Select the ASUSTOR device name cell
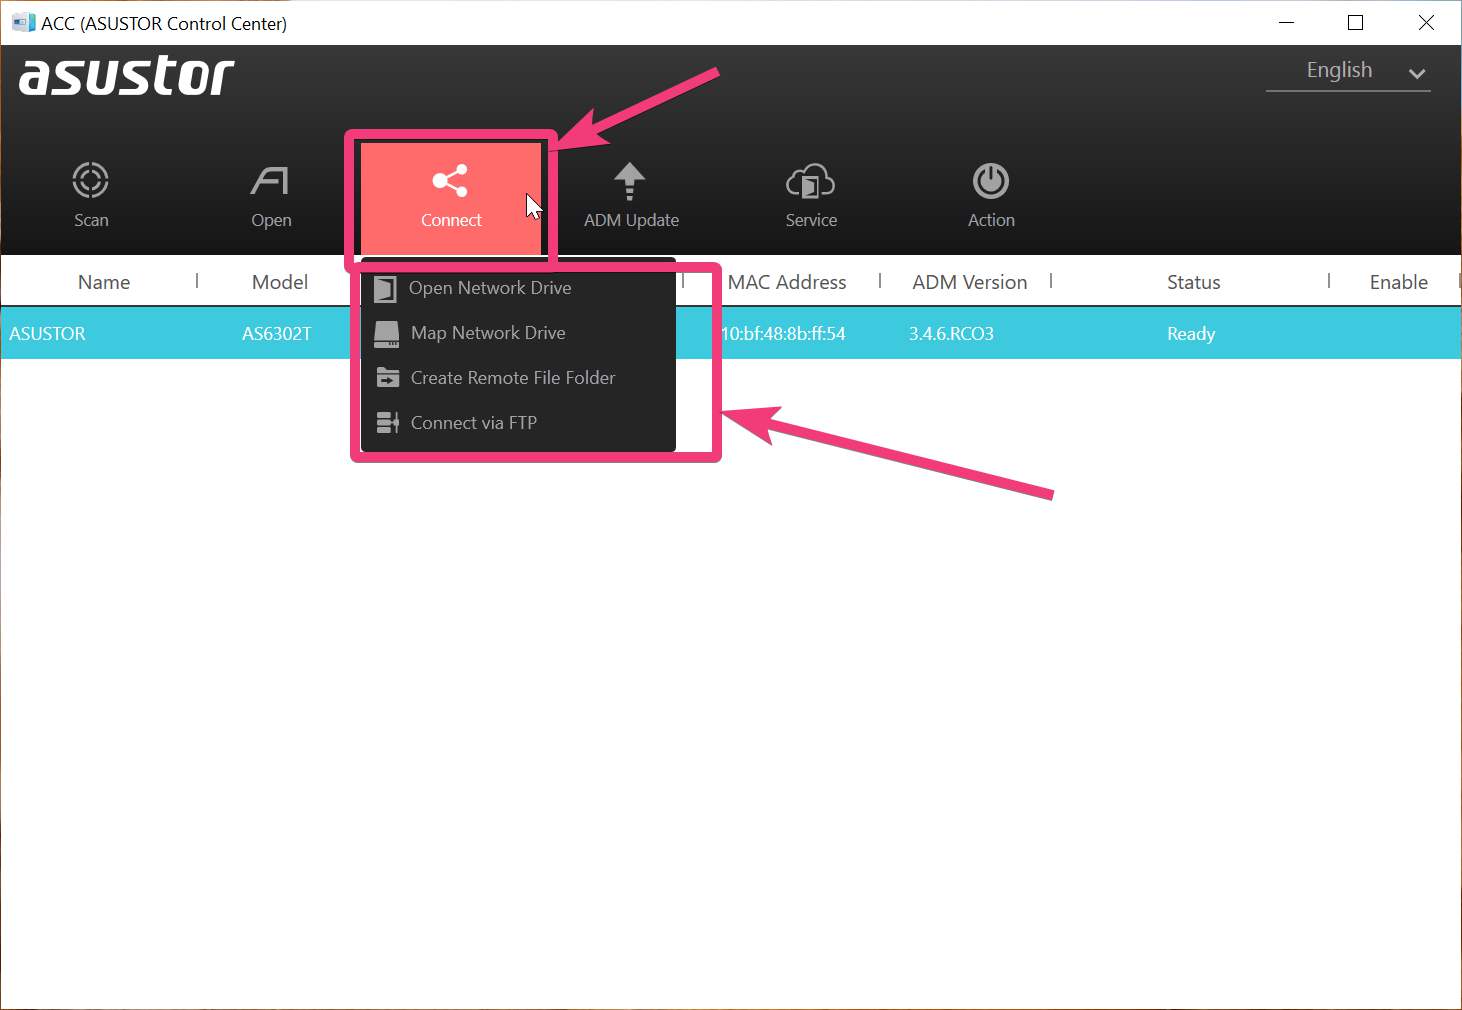The image size is (1462, 1010). 47,334
